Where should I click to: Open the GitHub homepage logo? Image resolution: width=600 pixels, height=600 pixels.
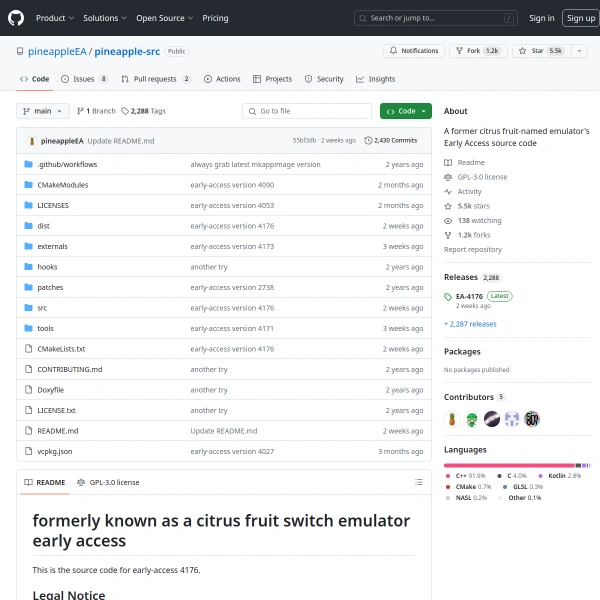pos(16,18)
